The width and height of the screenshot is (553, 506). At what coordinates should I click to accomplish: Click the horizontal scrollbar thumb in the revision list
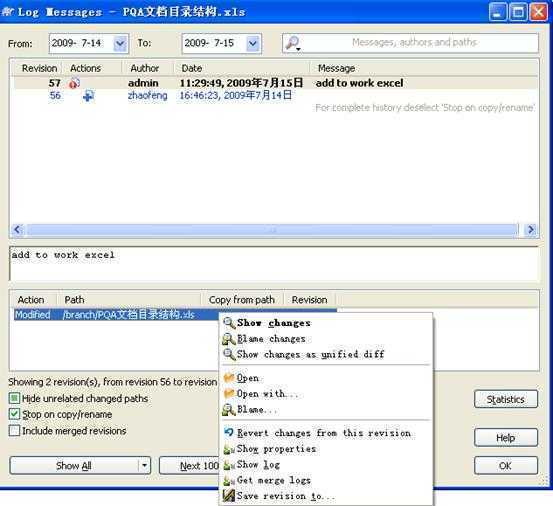(x=273, y=230)
